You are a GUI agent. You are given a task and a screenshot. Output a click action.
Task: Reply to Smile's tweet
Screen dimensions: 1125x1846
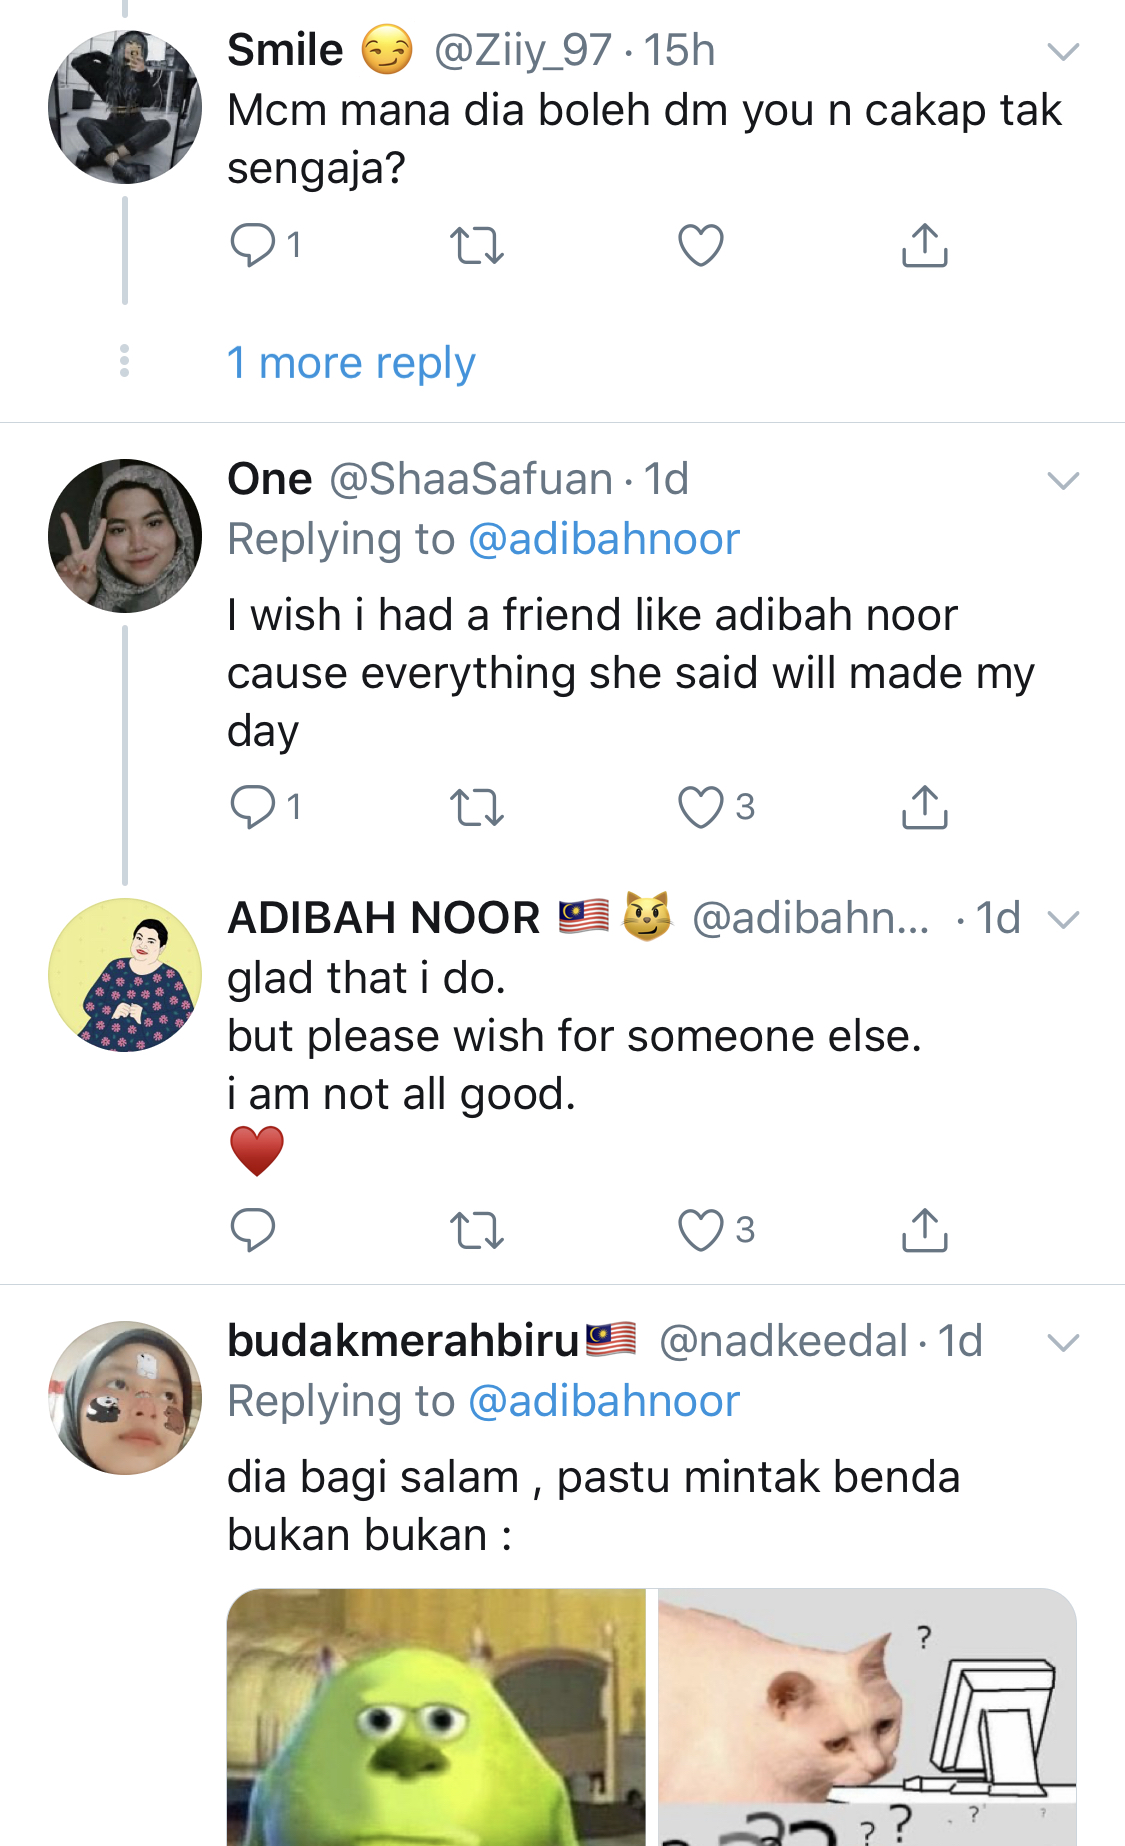pyautogui.click(x=253, y=245)
